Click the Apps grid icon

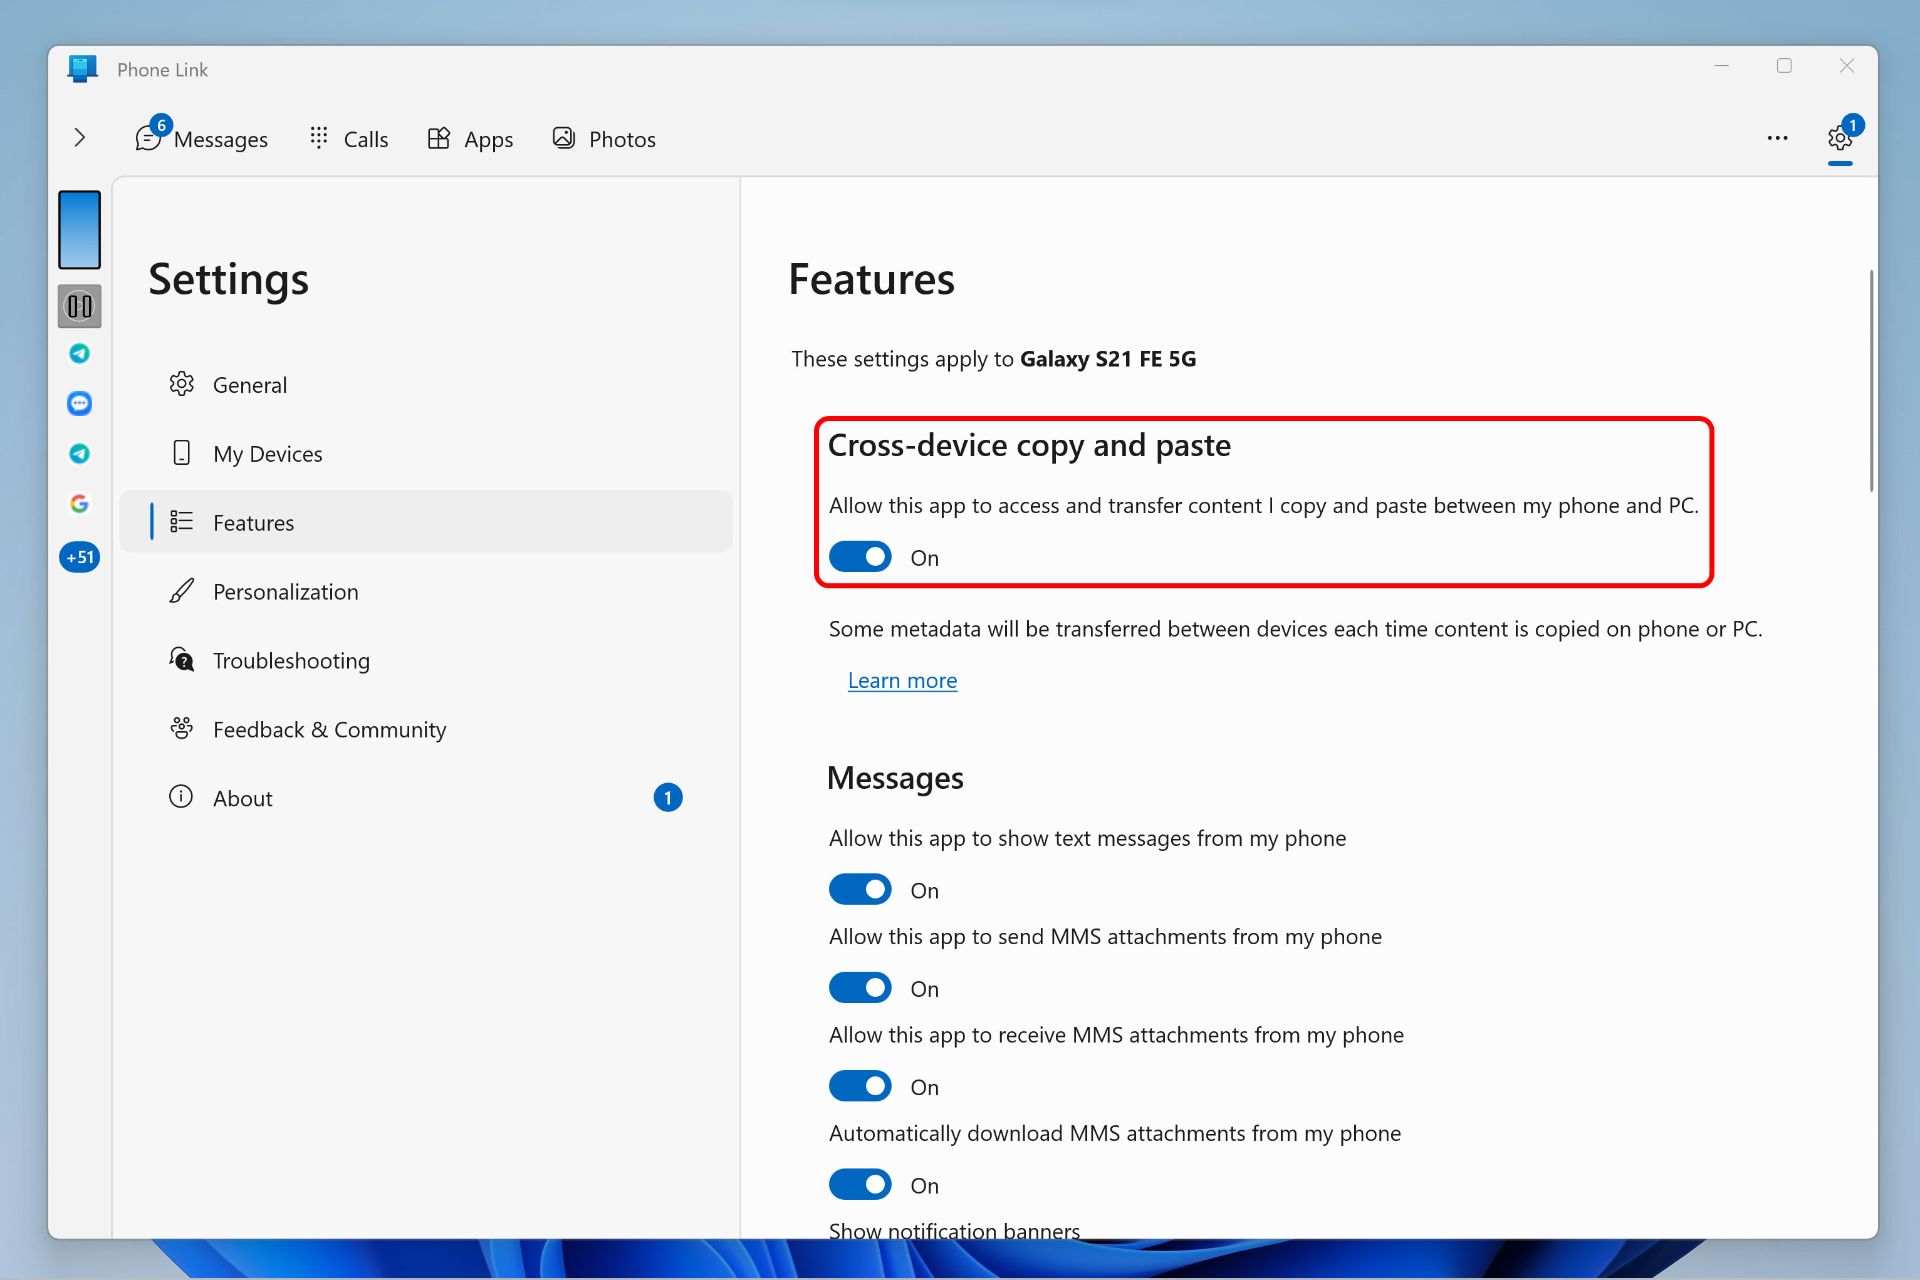point(438,138)
